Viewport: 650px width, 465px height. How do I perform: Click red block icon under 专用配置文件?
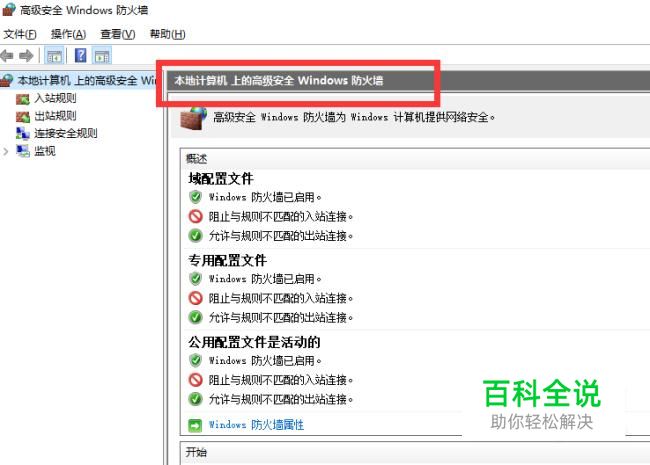[195, 298]
